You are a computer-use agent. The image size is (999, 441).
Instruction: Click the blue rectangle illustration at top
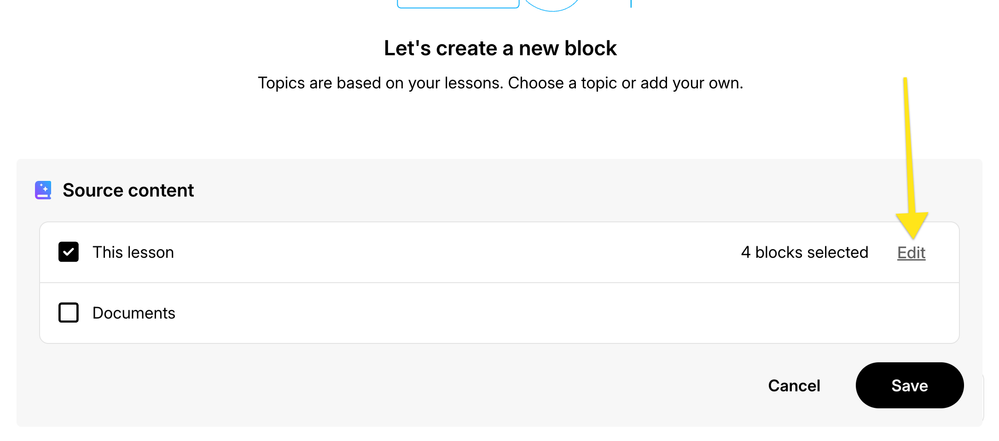tap(455, 4)
